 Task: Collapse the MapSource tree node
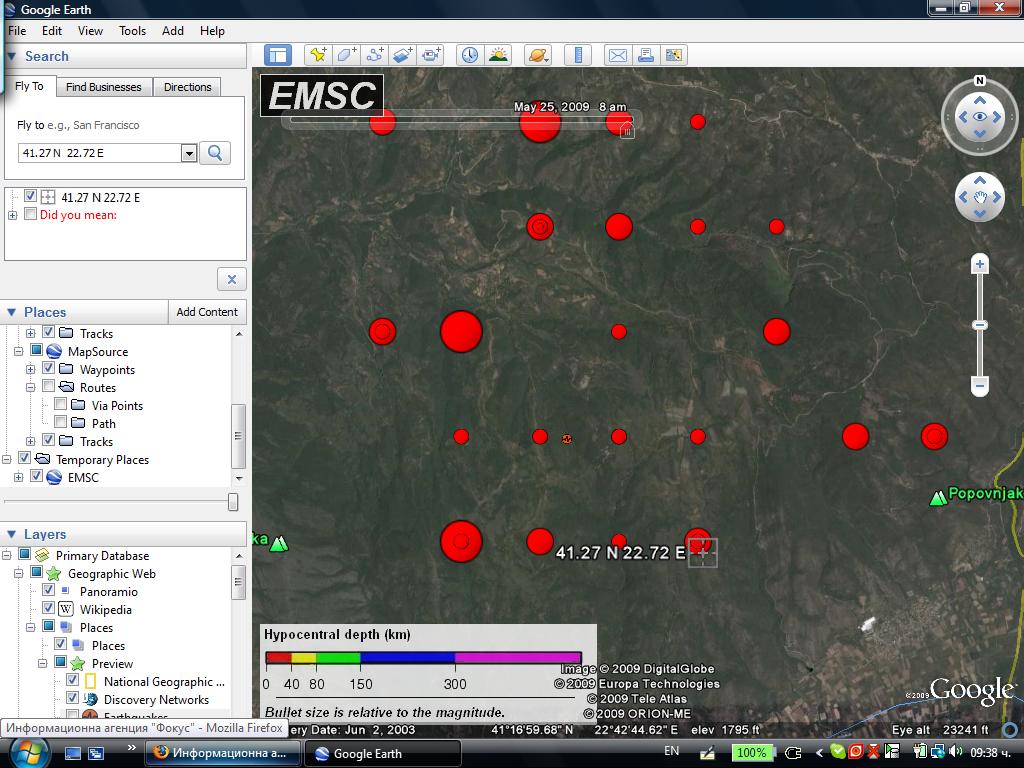coord(18,351)
